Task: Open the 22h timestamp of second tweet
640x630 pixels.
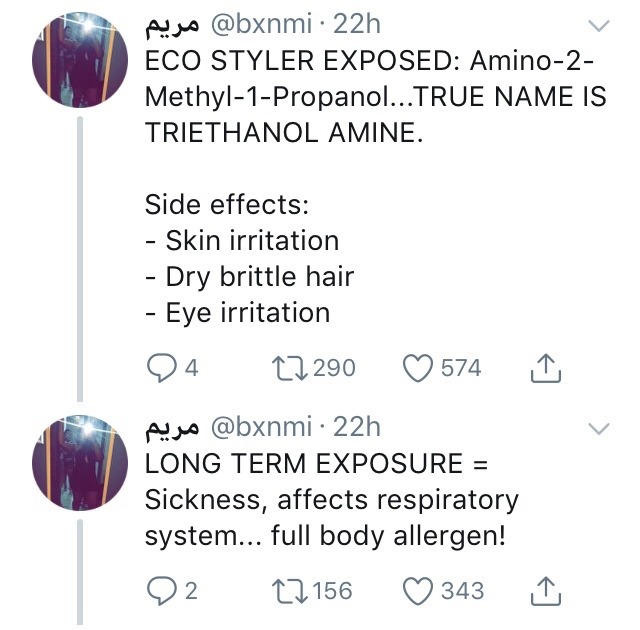Action: [x=357, y=427]
